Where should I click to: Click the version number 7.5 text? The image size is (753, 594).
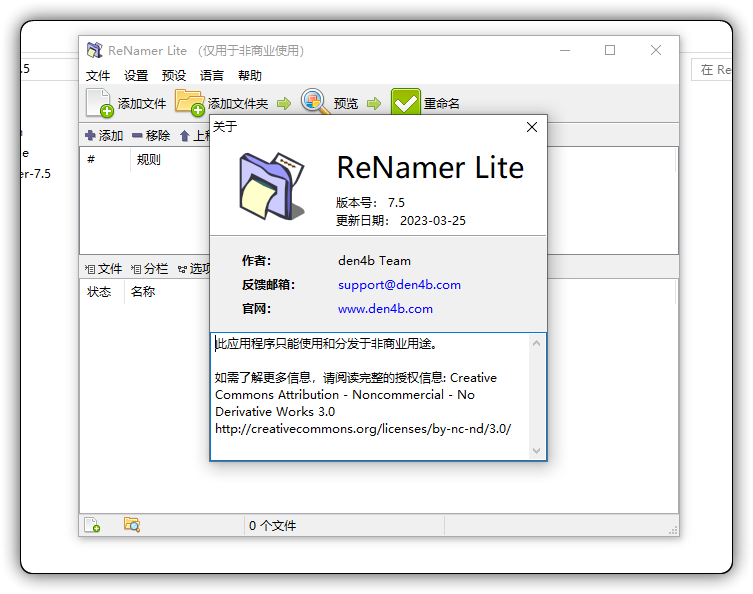396,203
